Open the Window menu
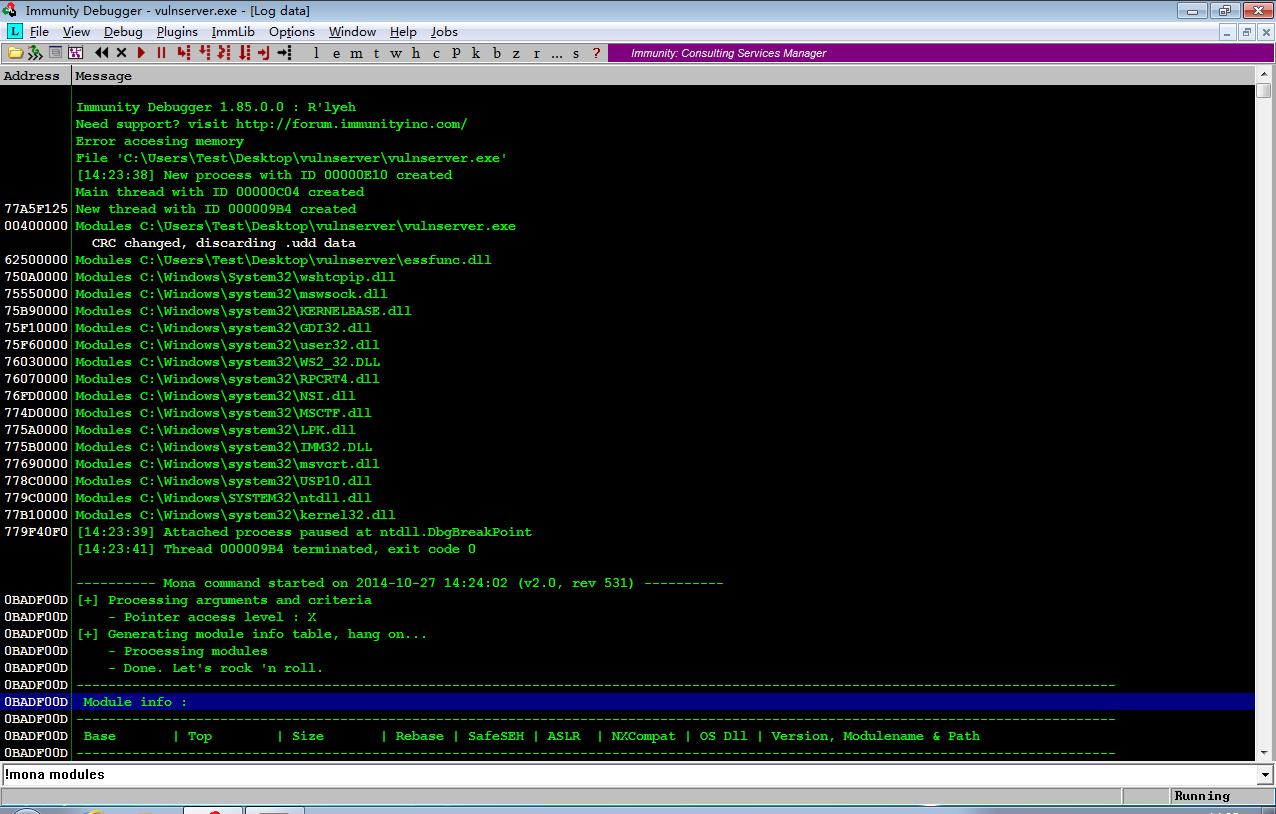 point(352,32)
